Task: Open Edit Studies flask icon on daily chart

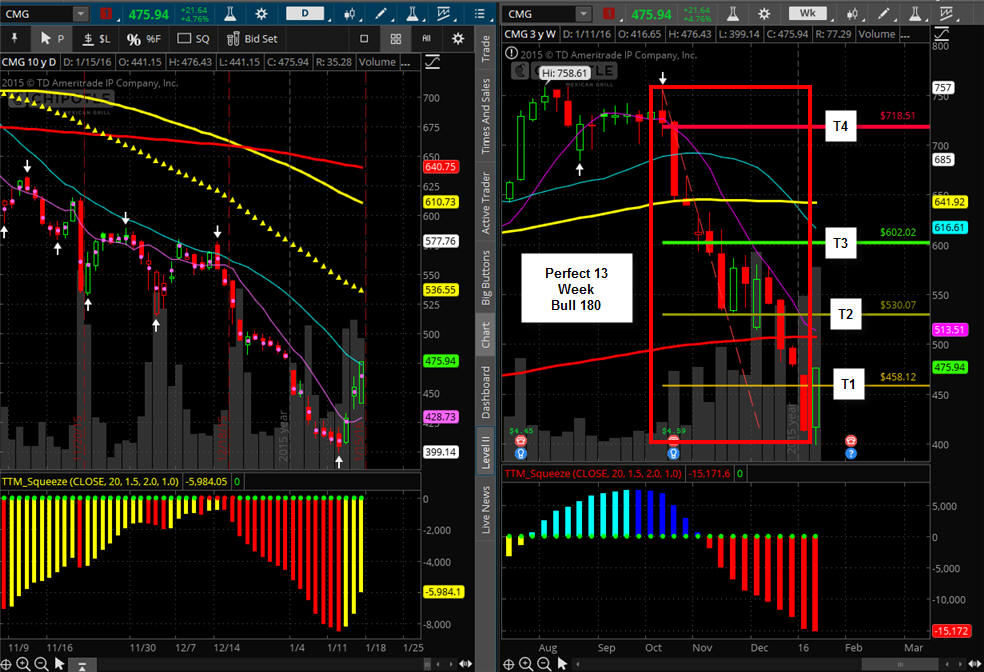Action: [x=230, y=14]
